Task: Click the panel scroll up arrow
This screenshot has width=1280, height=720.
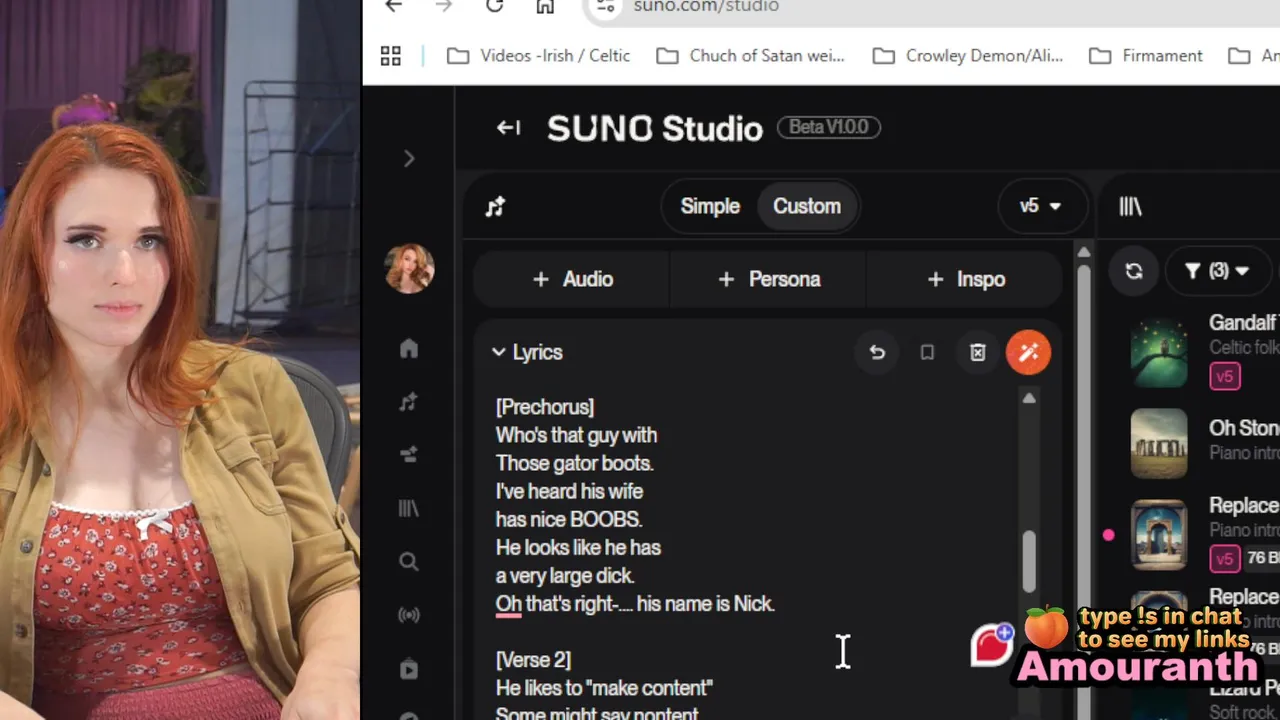Action: [1083, 253]
